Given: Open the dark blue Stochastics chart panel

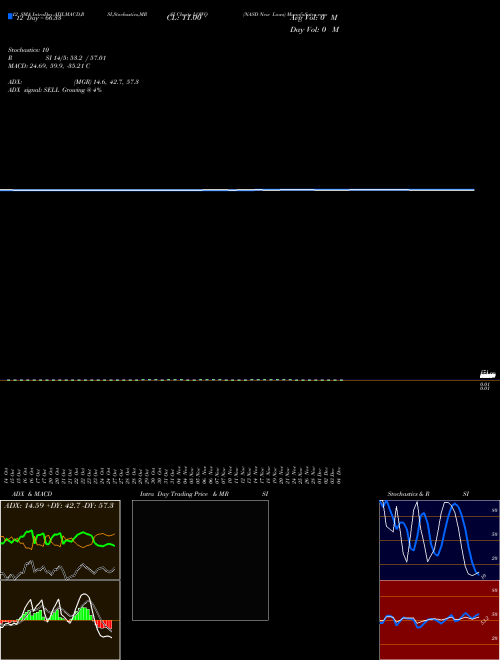Looking at the screenshot, I should [x=439, y=540].
